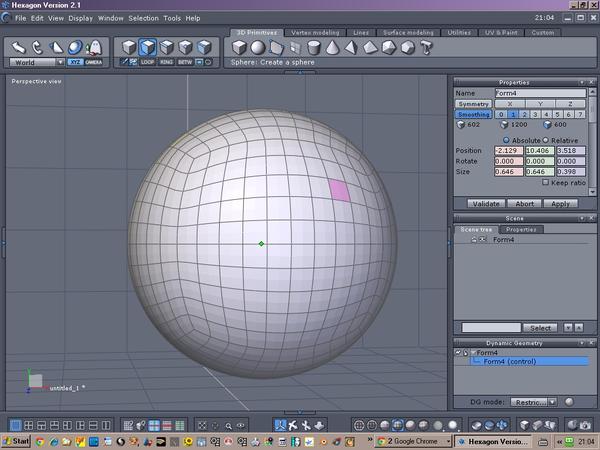Set smoothing level to 3
Viewport: 600px width, 450px height.
tap(535, 114)
